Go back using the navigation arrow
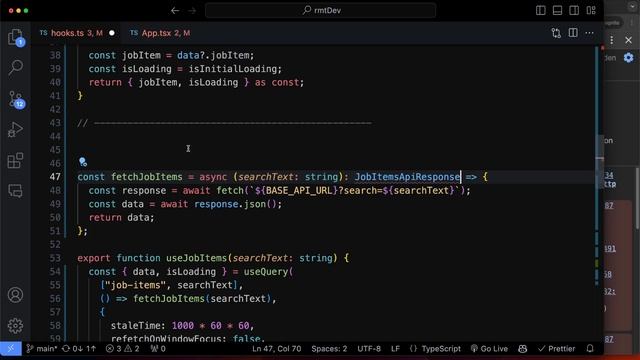640x360 pixels. 175,11
